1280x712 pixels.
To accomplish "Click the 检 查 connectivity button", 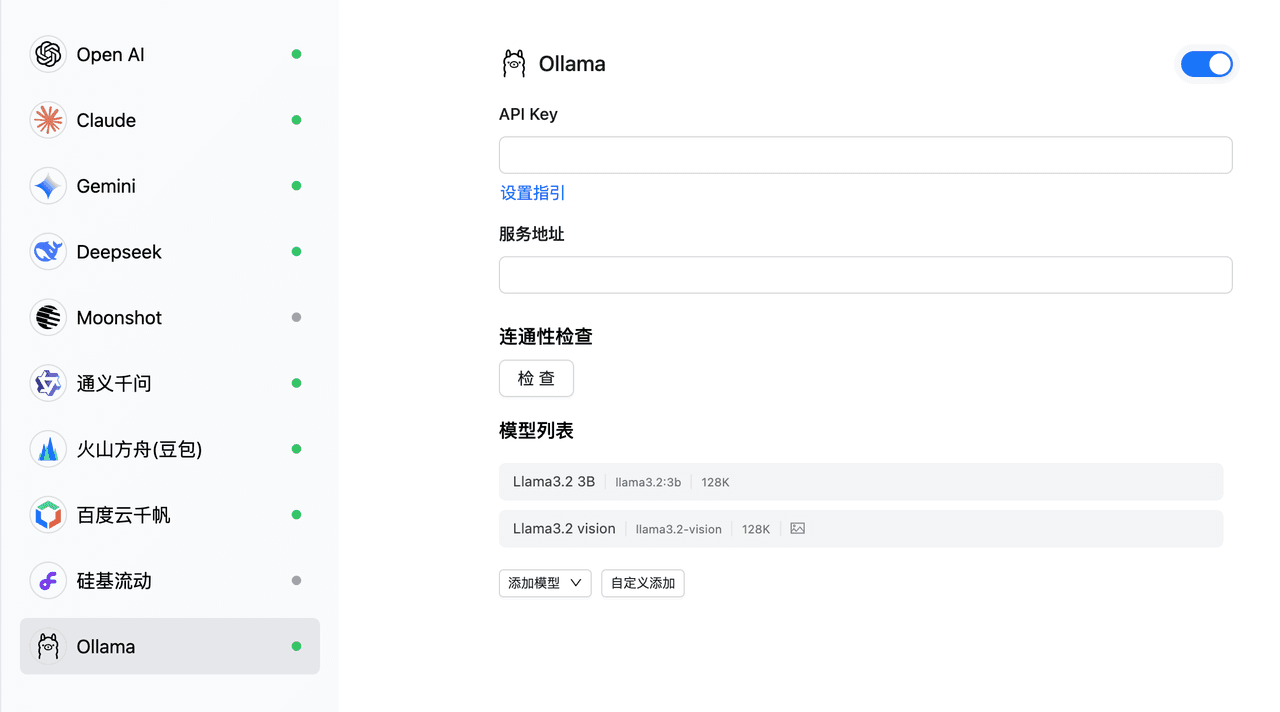I will [x=536, y=379].
